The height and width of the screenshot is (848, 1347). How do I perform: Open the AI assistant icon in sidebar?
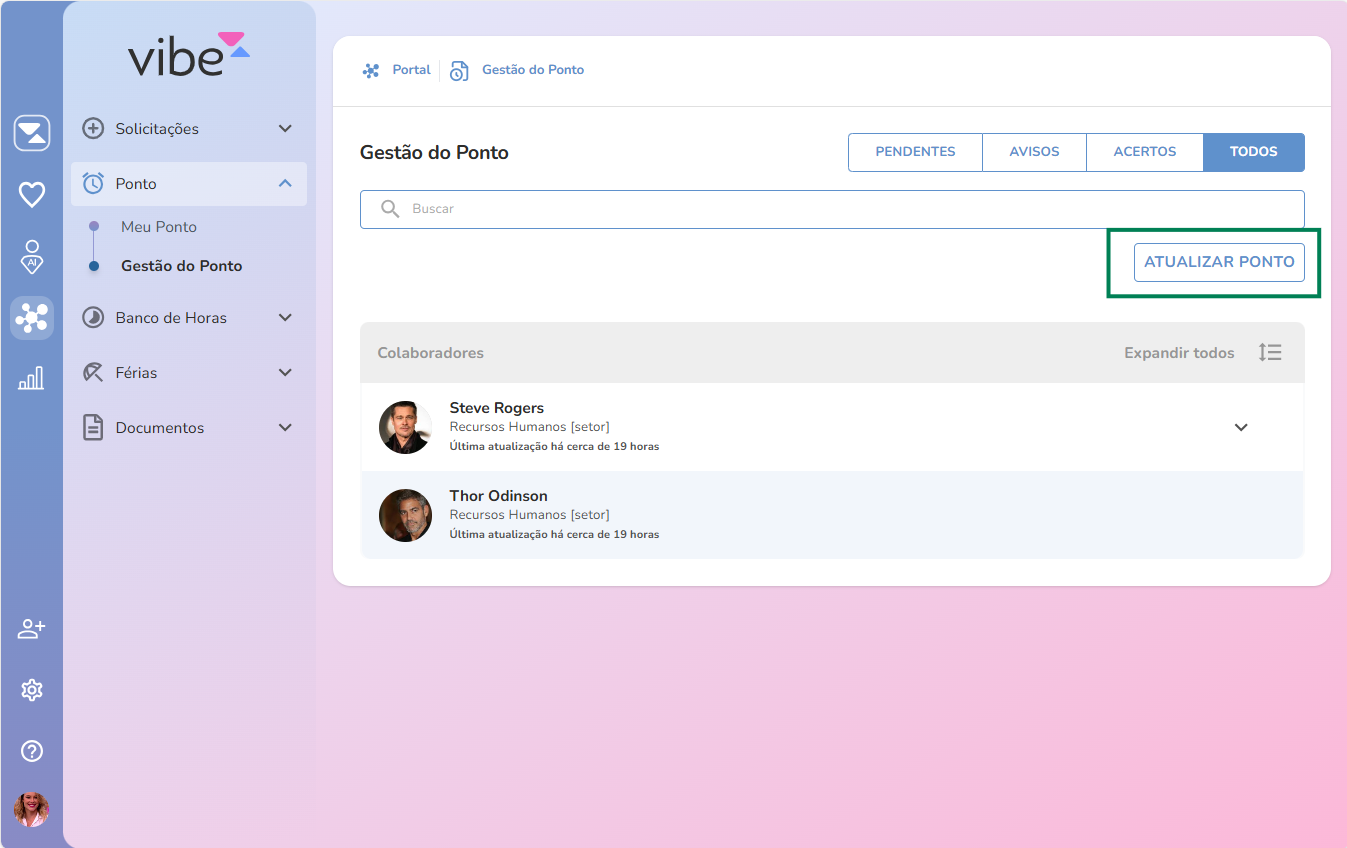click(32, 257)
